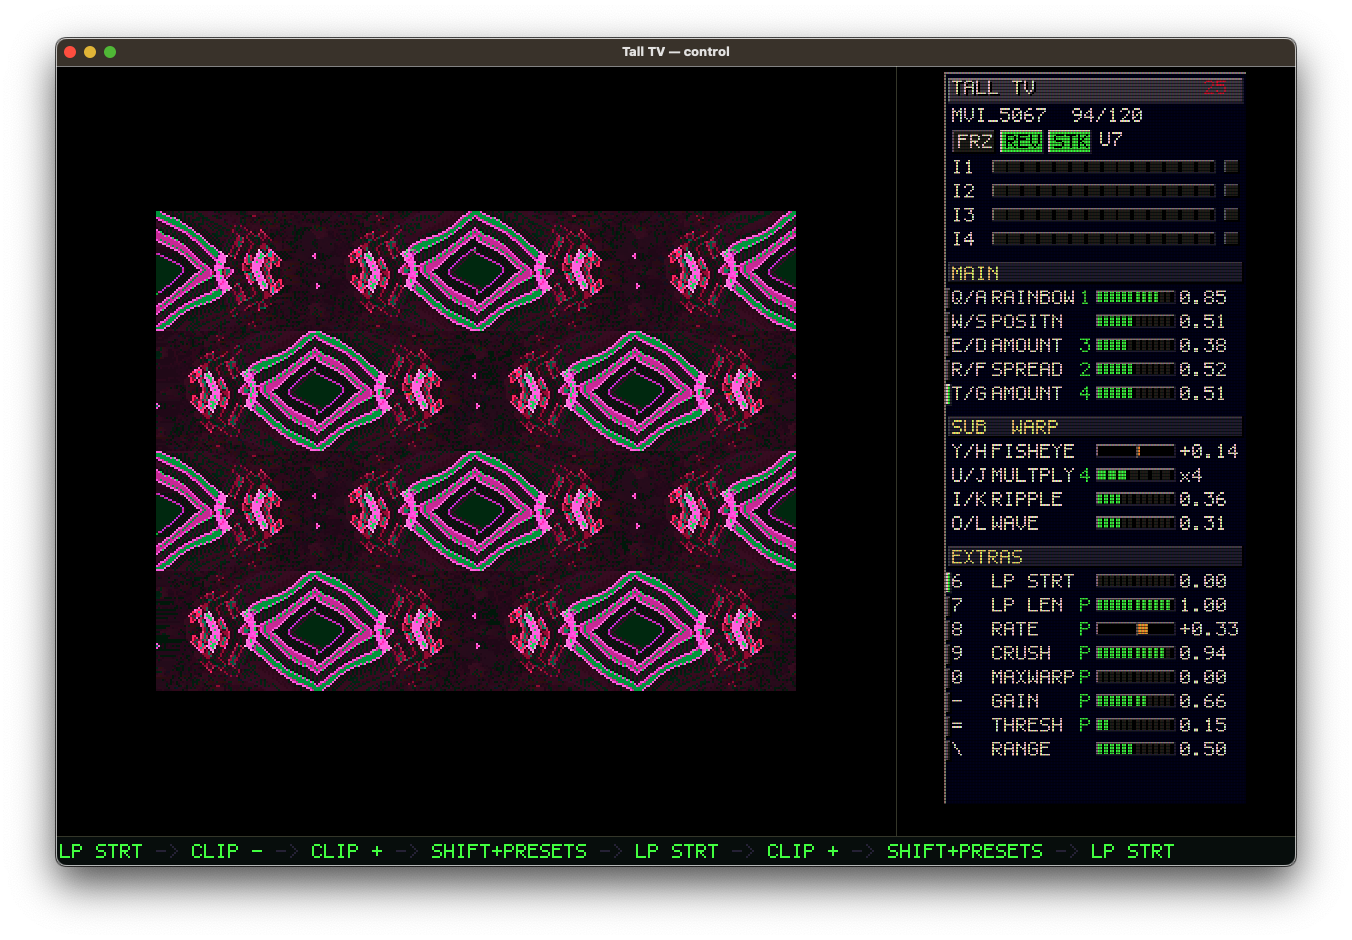Set the THRESH slider bar
The width and height of the screenshot is (1352, 940).
click(1135, 725)
